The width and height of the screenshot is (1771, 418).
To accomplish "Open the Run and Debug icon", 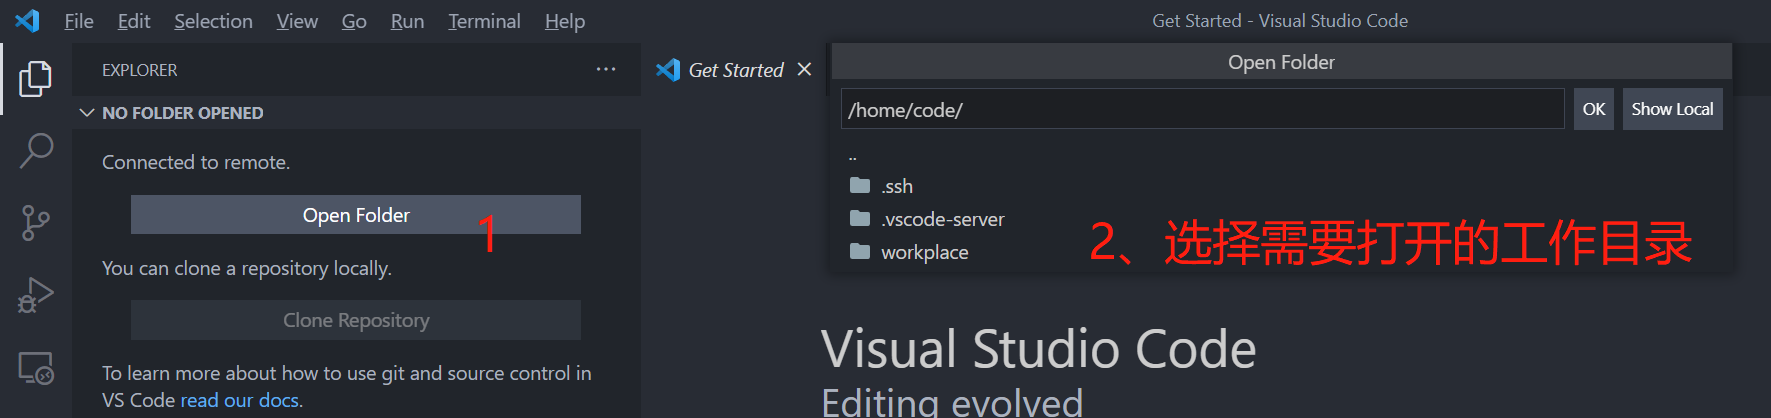I will pyautogui.click(x=36, y=295).
